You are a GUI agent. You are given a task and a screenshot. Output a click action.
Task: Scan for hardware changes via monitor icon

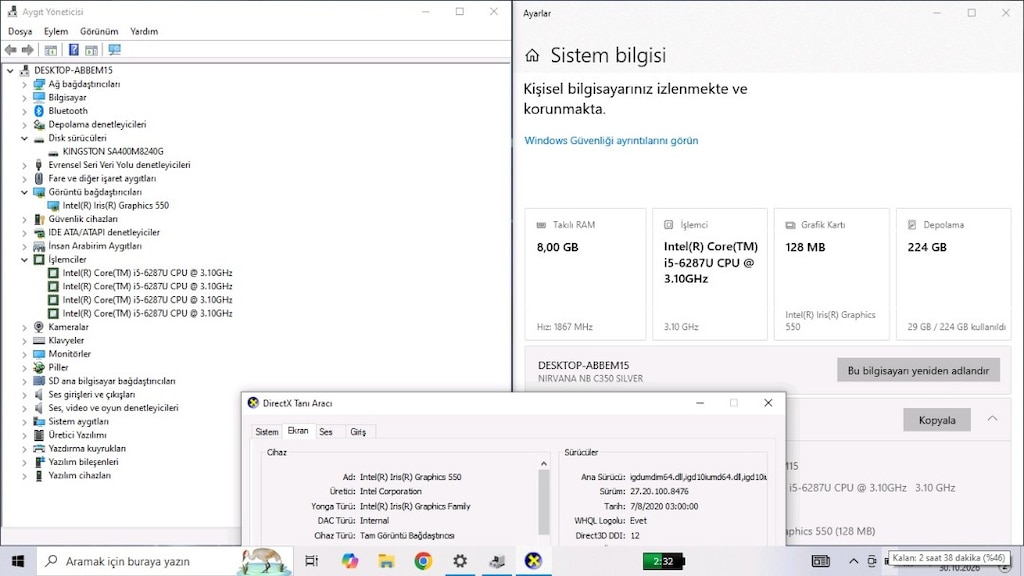(114, 50)
